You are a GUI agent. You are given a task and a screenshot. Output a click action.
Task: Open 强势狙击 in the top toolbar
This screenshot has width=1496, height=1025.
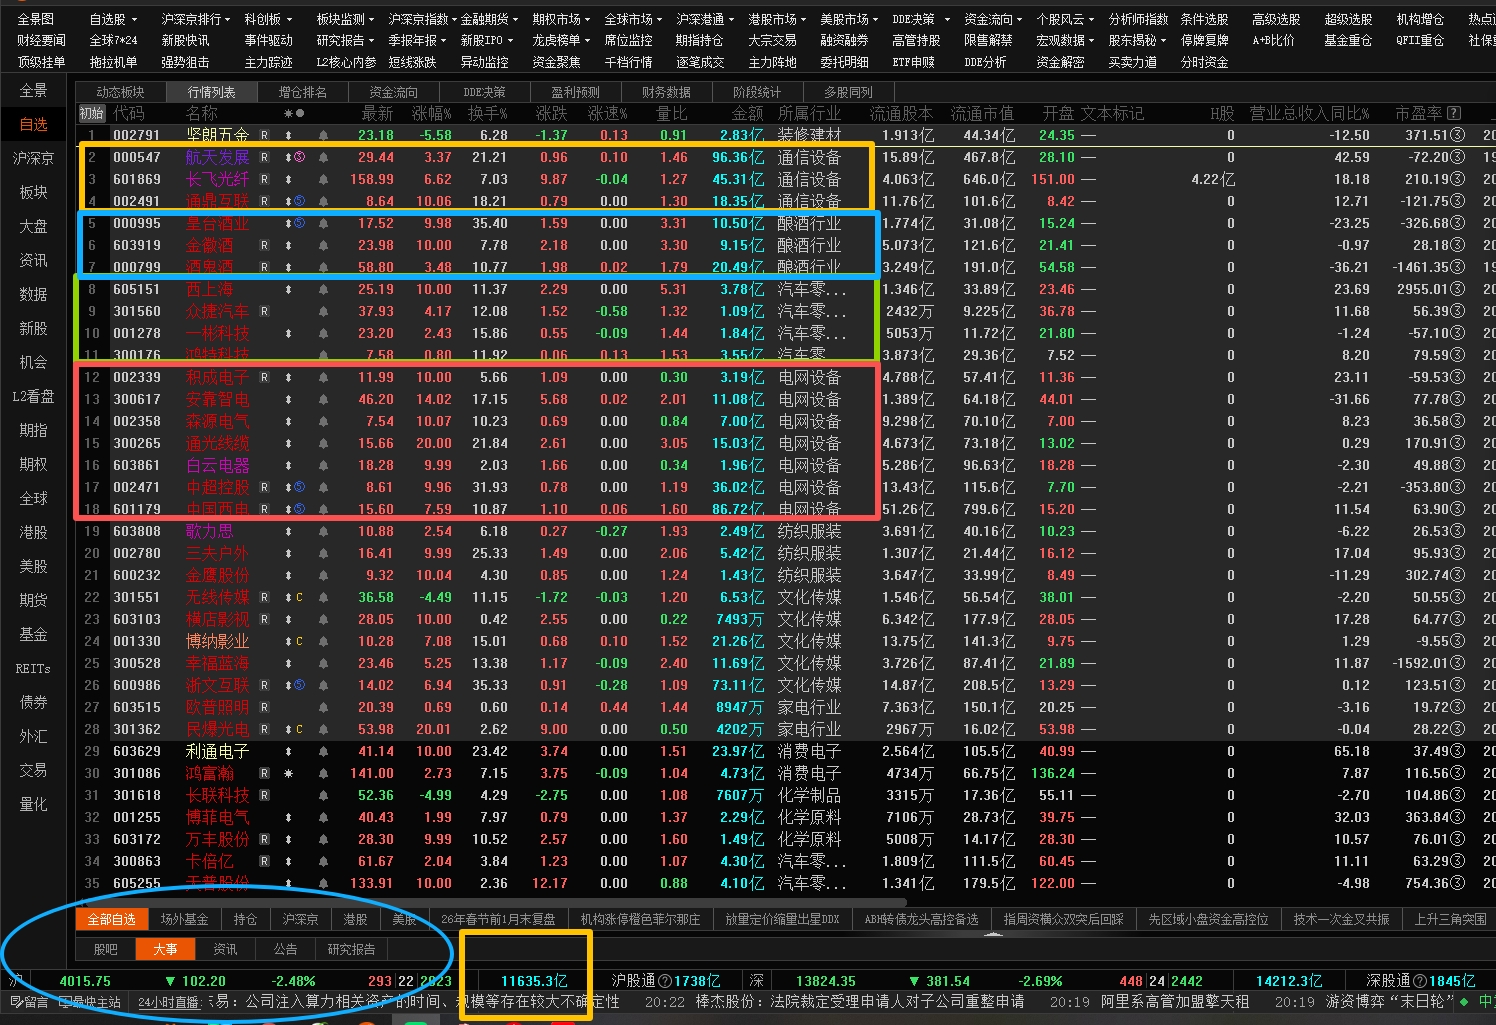click(185, 62)
